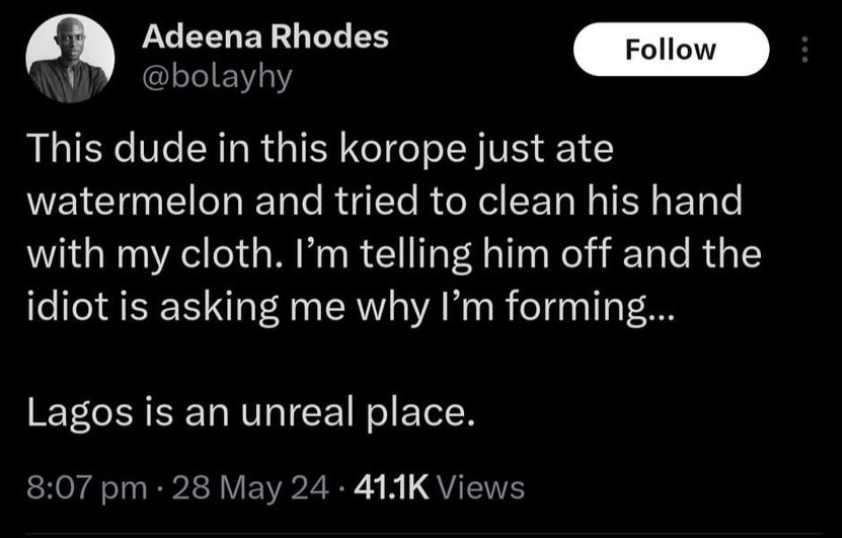This screenshot has width=842, height=538.
Task: Open the three-dot more options menu
Action: point(808,49)
